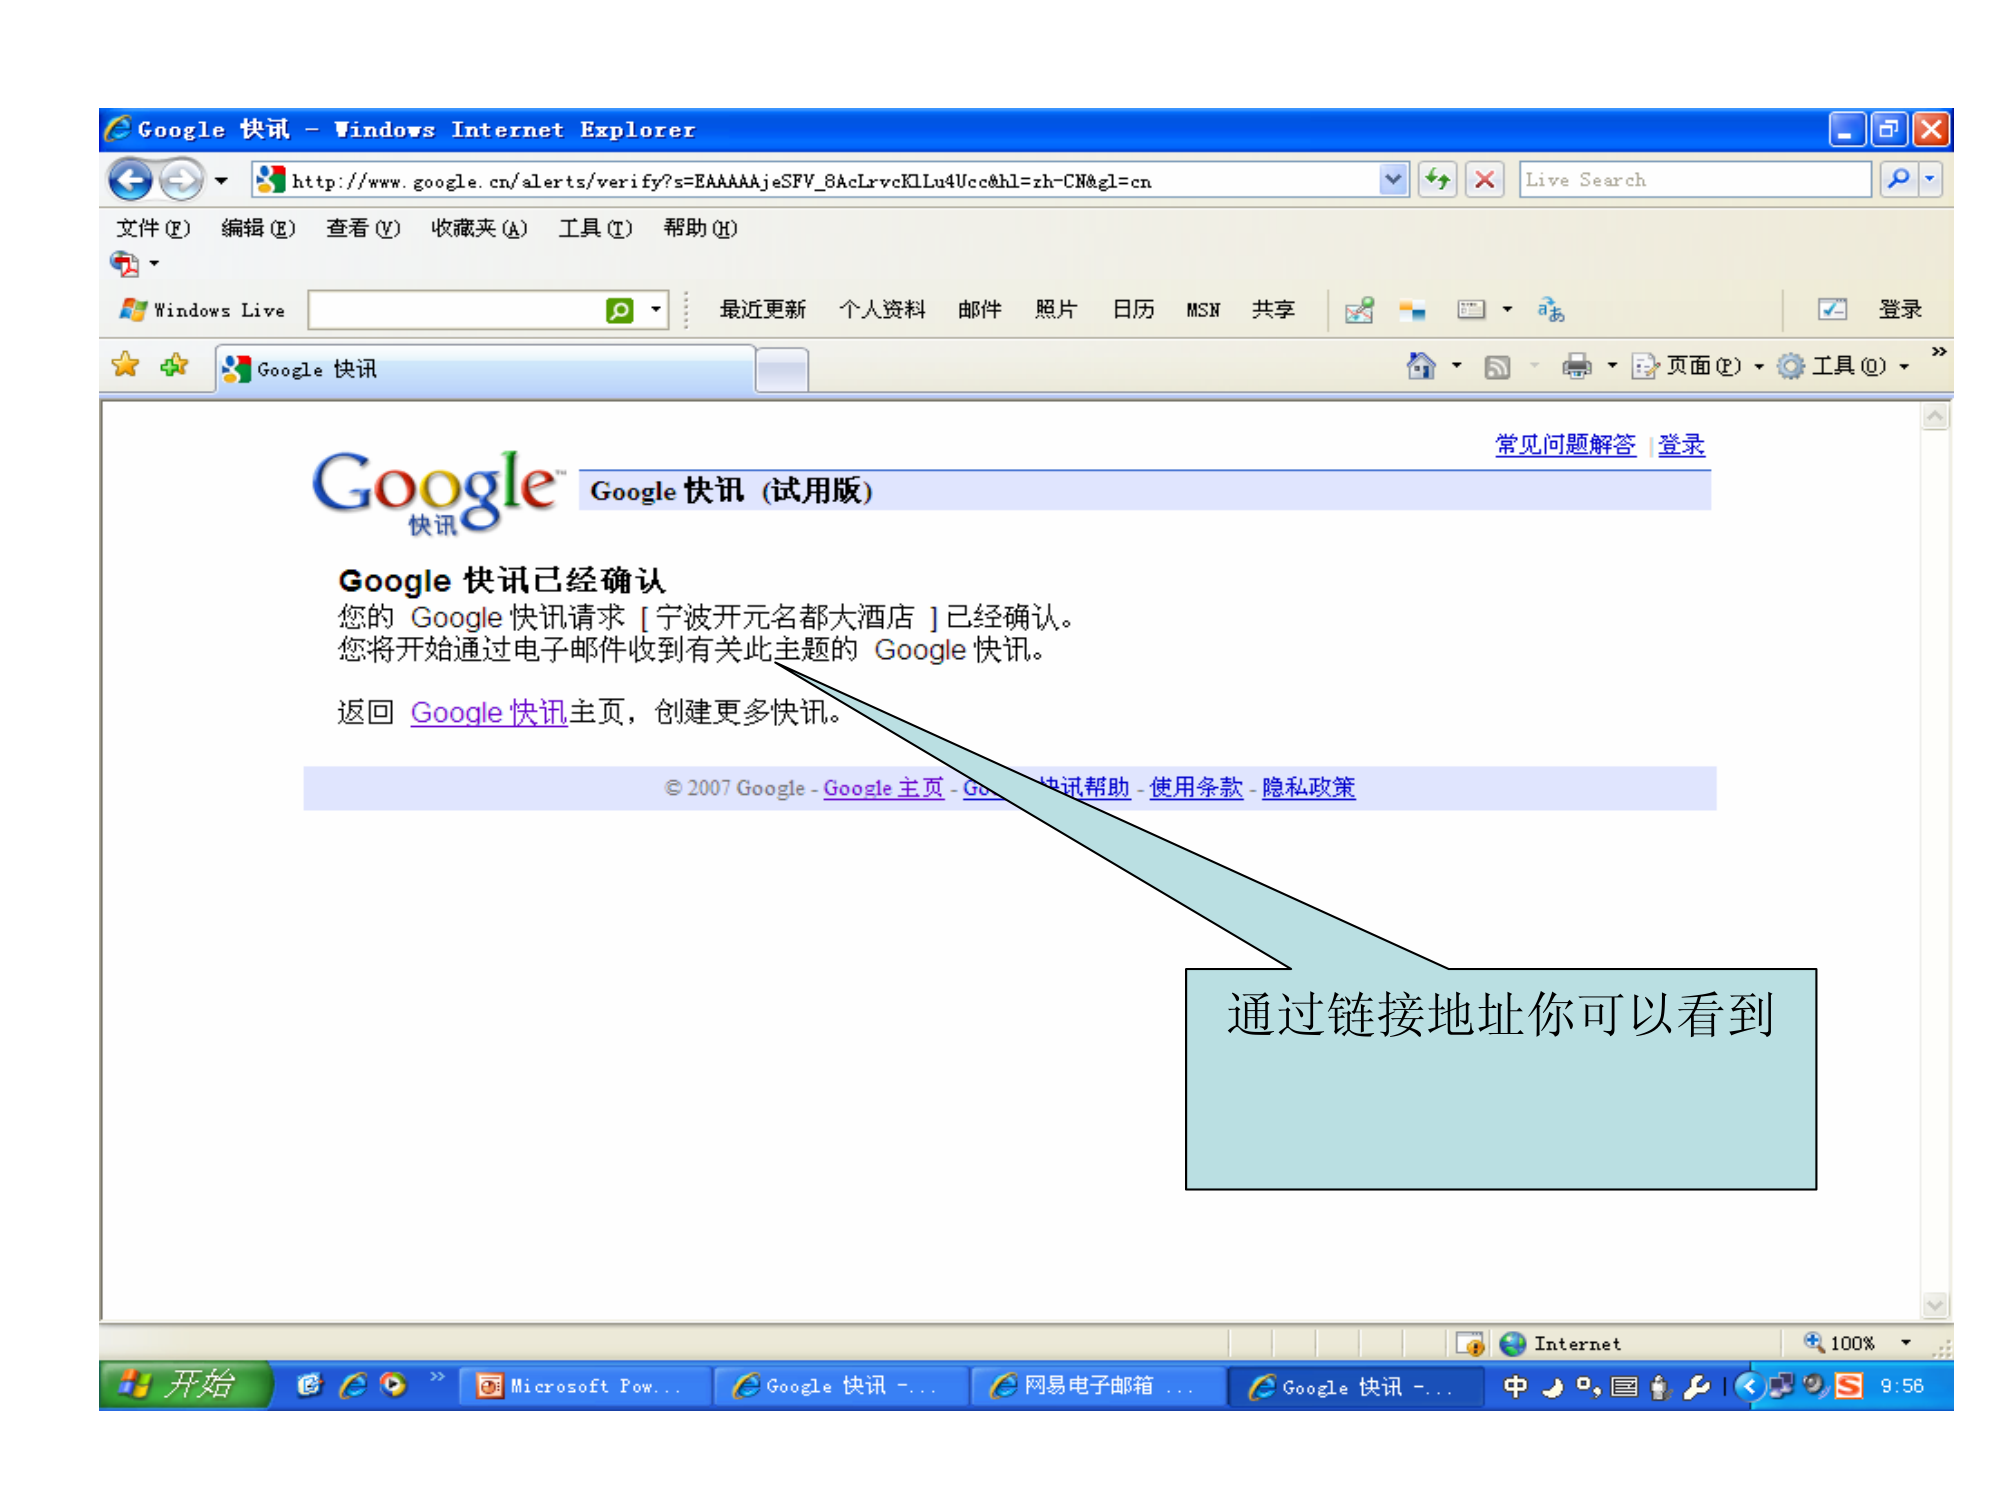Click the 使用条款 footer link
This screenshot has height=1498, width=1995.
[1196, 788]
